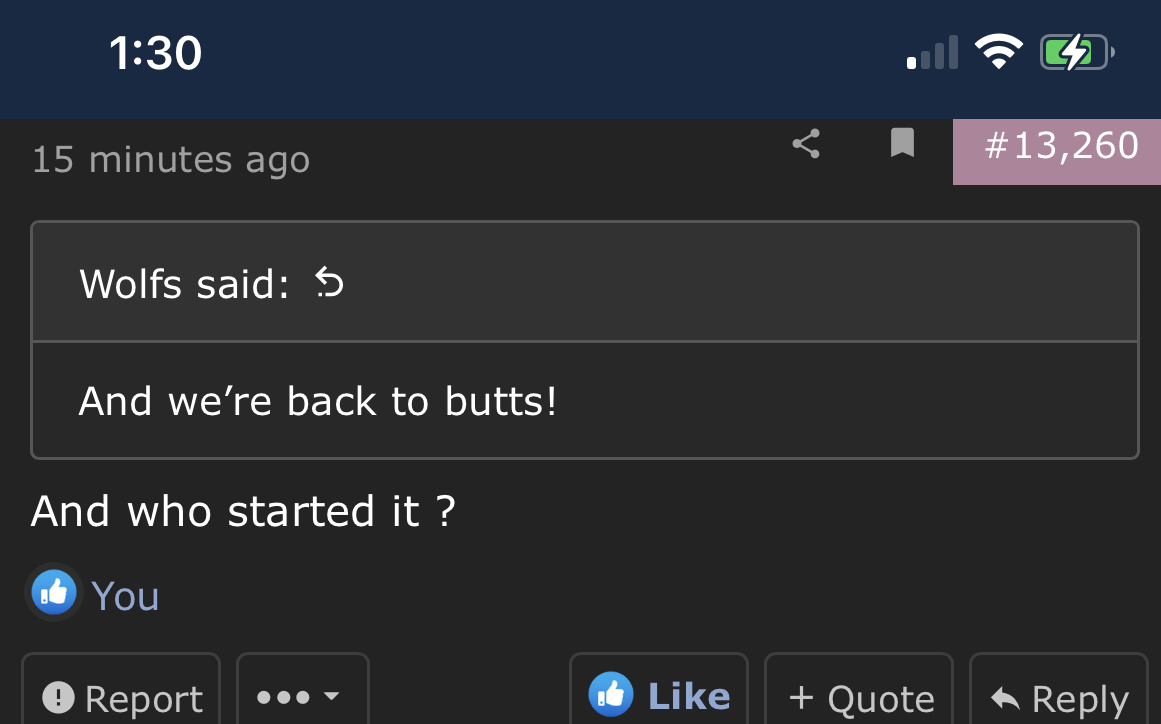The image size is (1161, 724).
Task: Tap the post text "And who started it ?"
Action: 243,512
